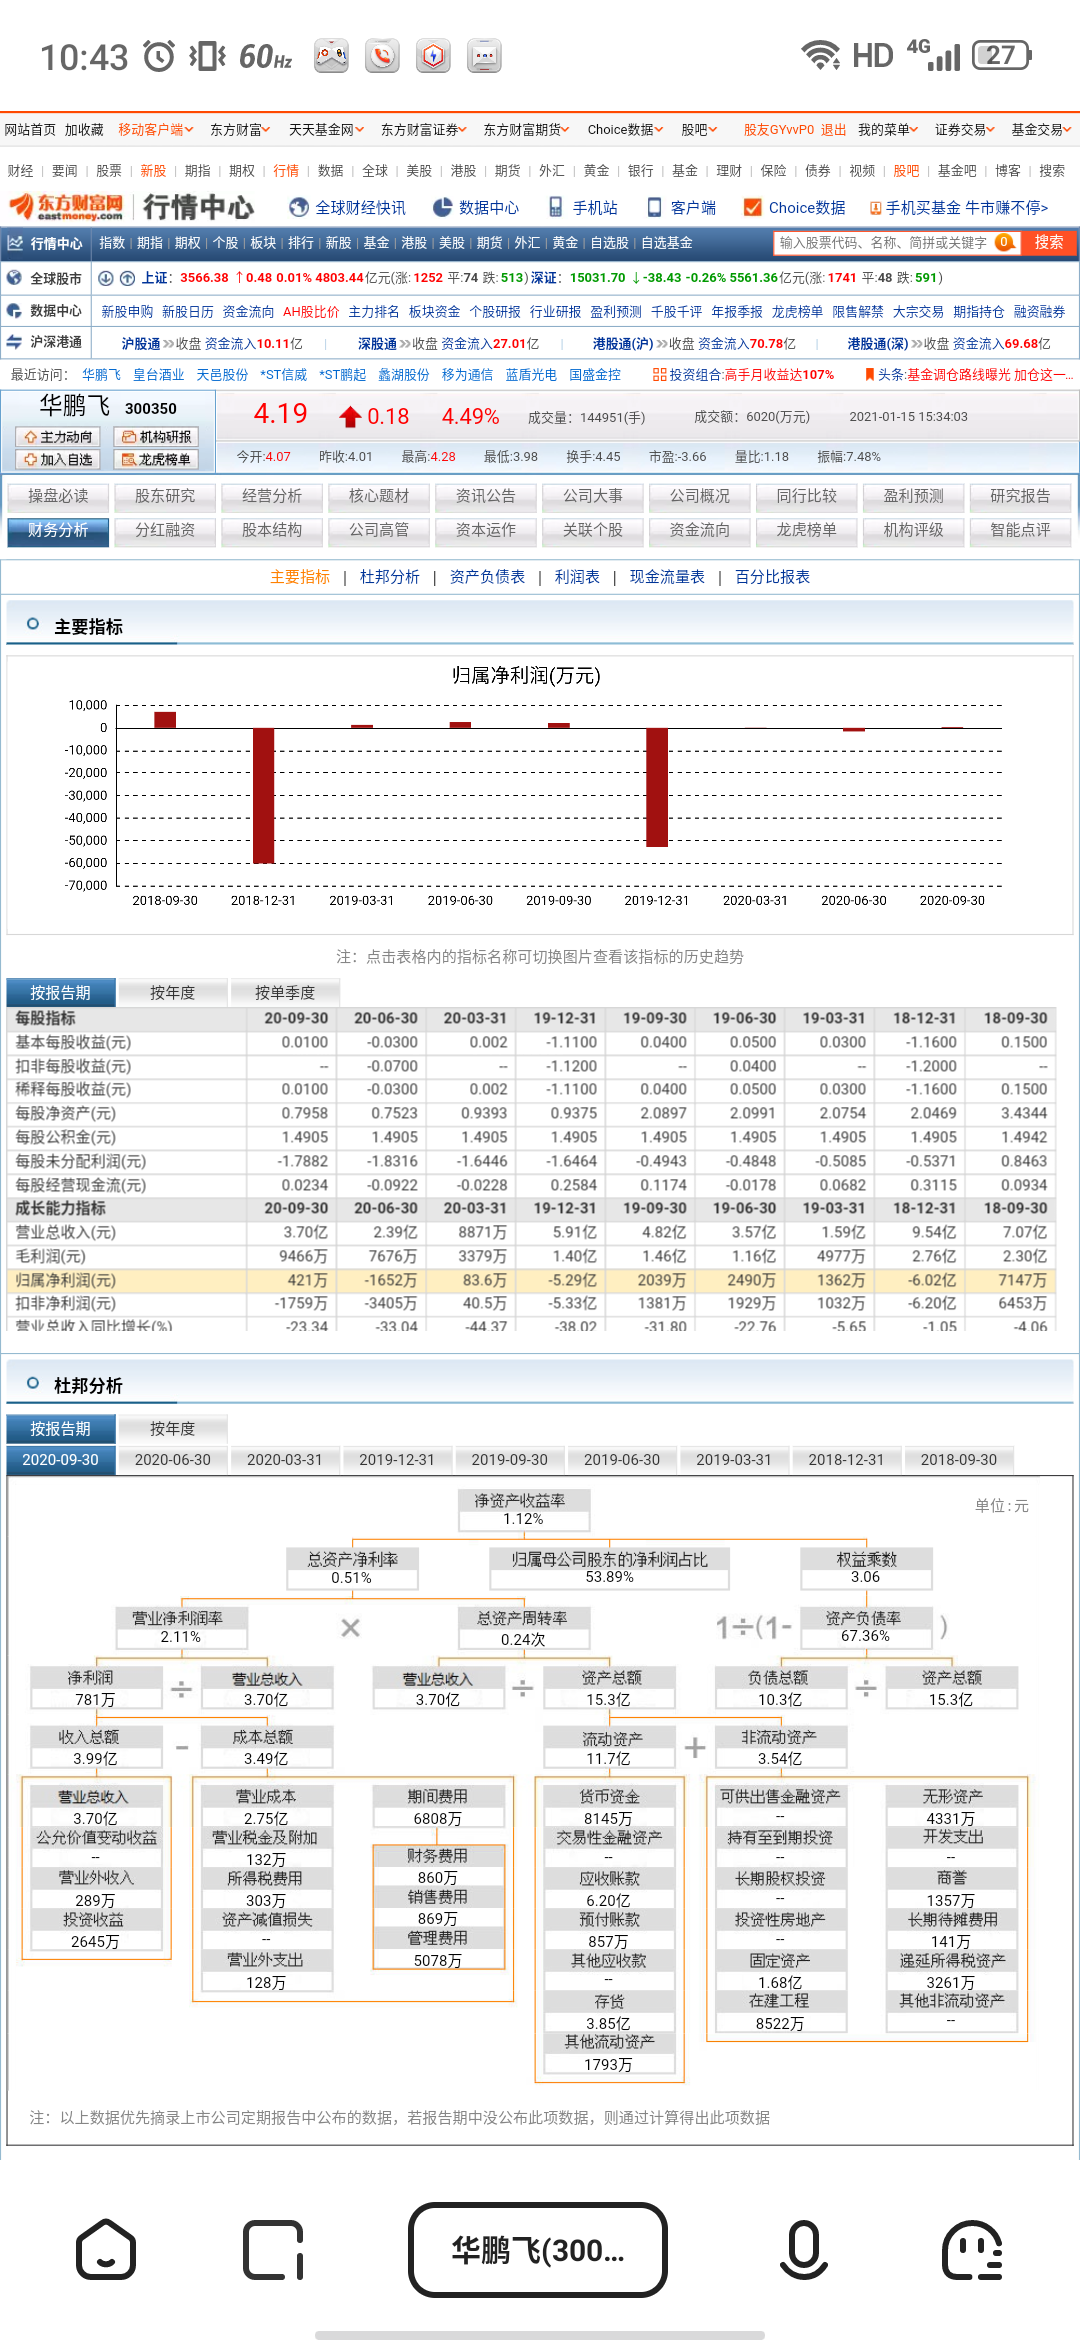1080x2340 pixels.
Task: Click the Choice数据 checkmark icon
Action: tap(753, 207)
